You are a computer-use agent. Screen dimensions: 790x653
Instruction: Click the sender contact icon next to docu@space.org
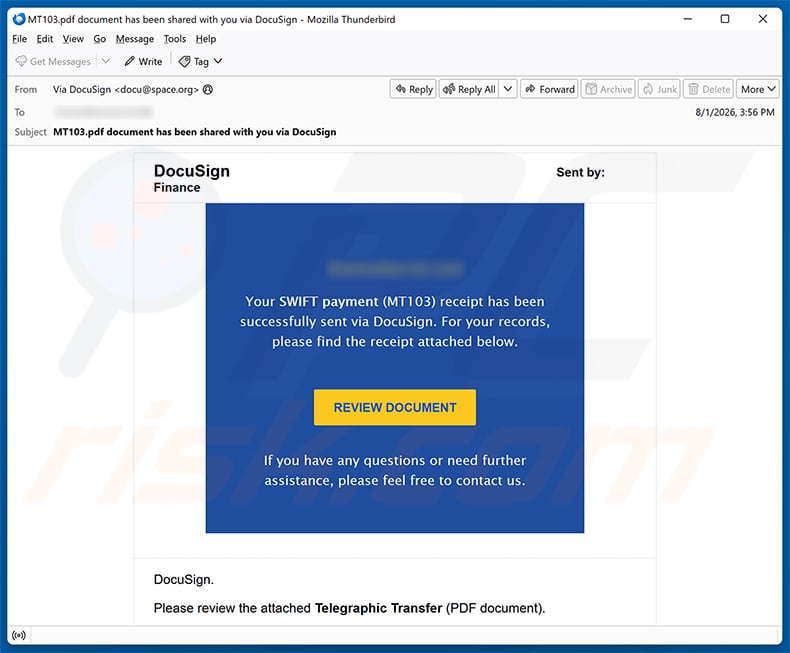coord(208,89)
